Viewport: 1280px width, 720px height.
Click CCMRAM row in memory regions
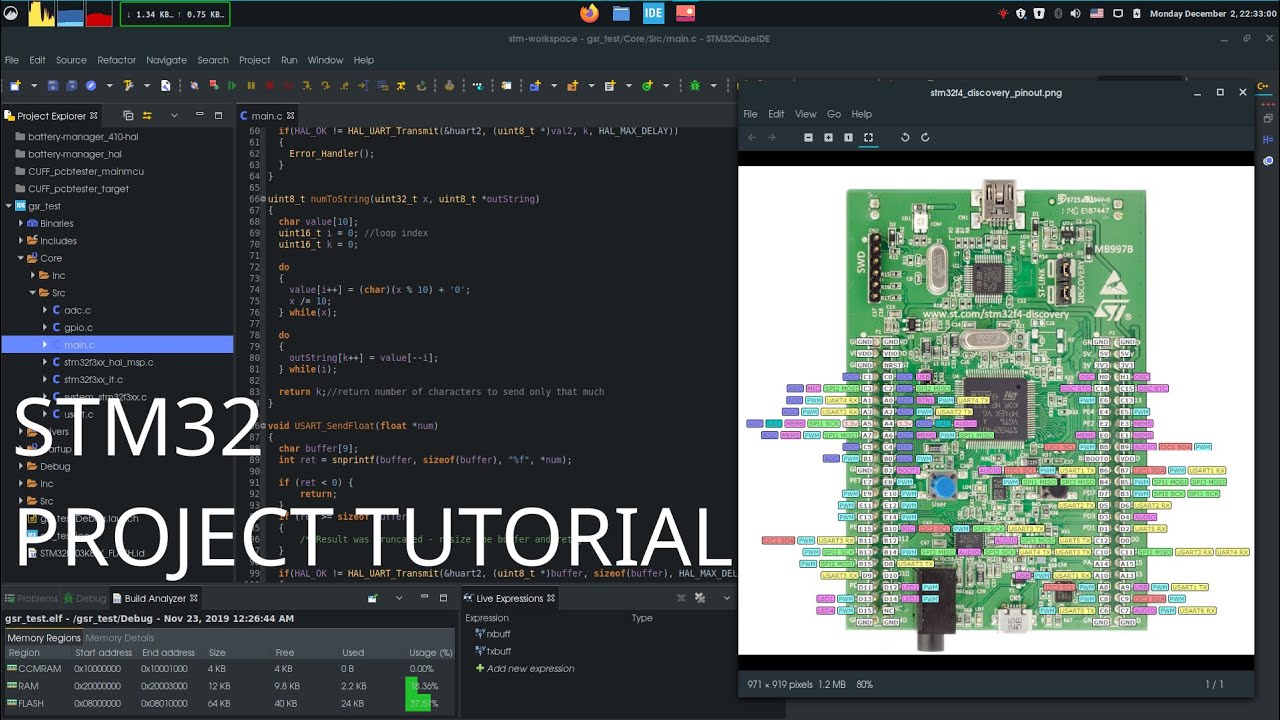point(228,668)
